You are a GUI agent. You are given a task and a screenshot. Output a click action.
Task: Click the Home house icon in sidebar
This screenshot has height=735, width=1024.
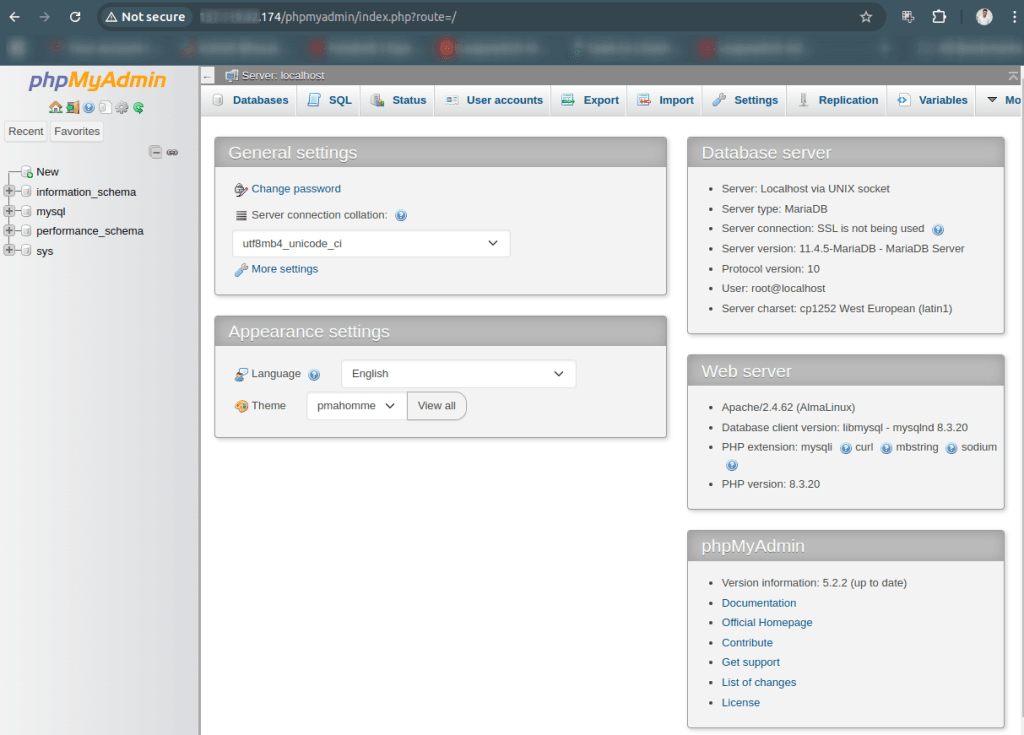tap(56, 107)
